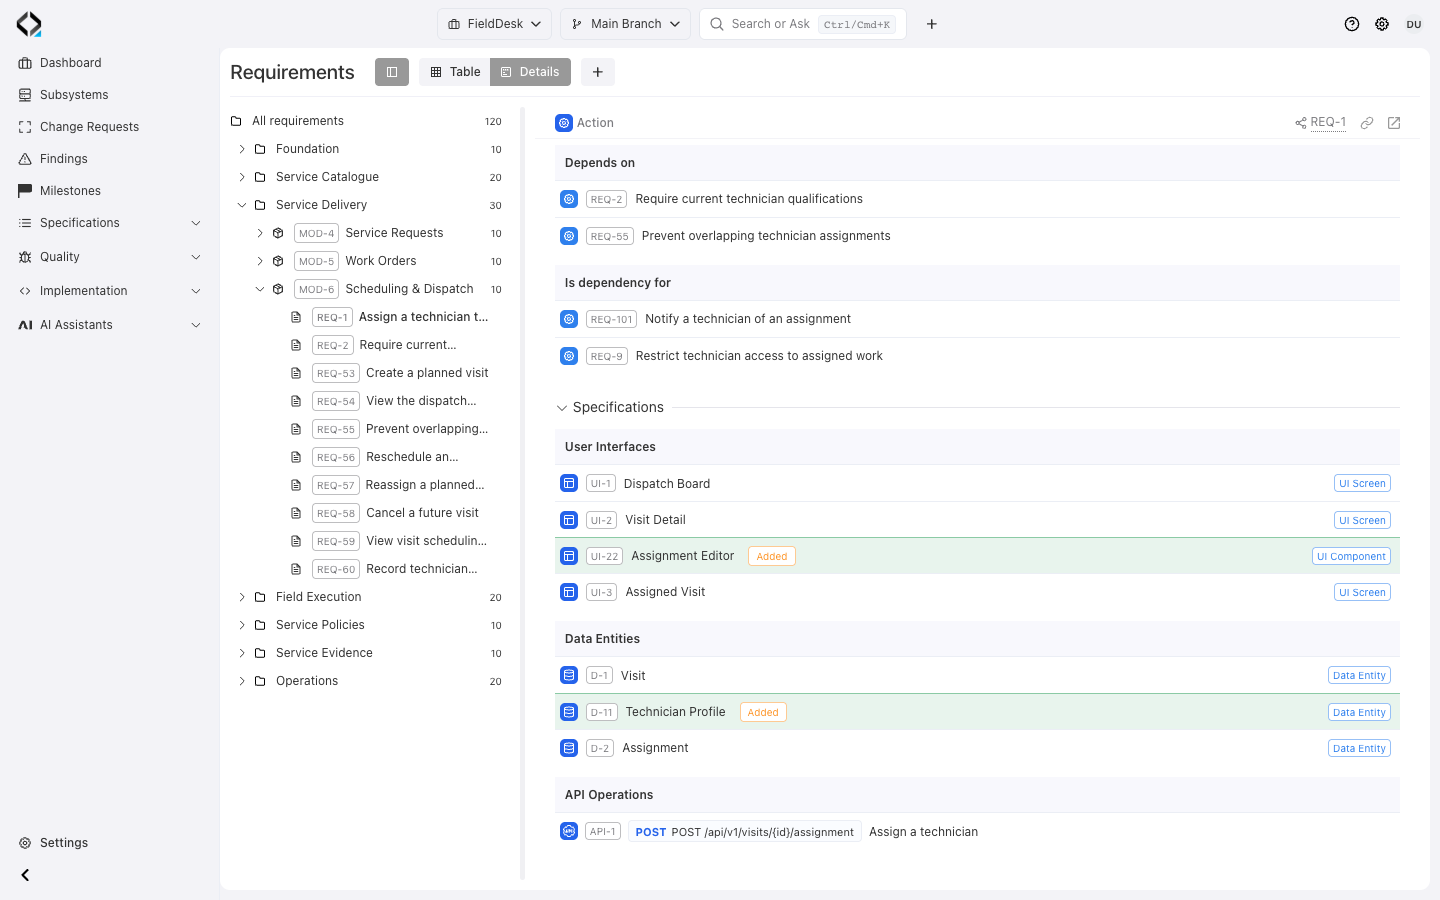Expand the Service Evidence folder
Image resolution: width=1440 pixels, height=900 pixels.
[x=242, y=653]
